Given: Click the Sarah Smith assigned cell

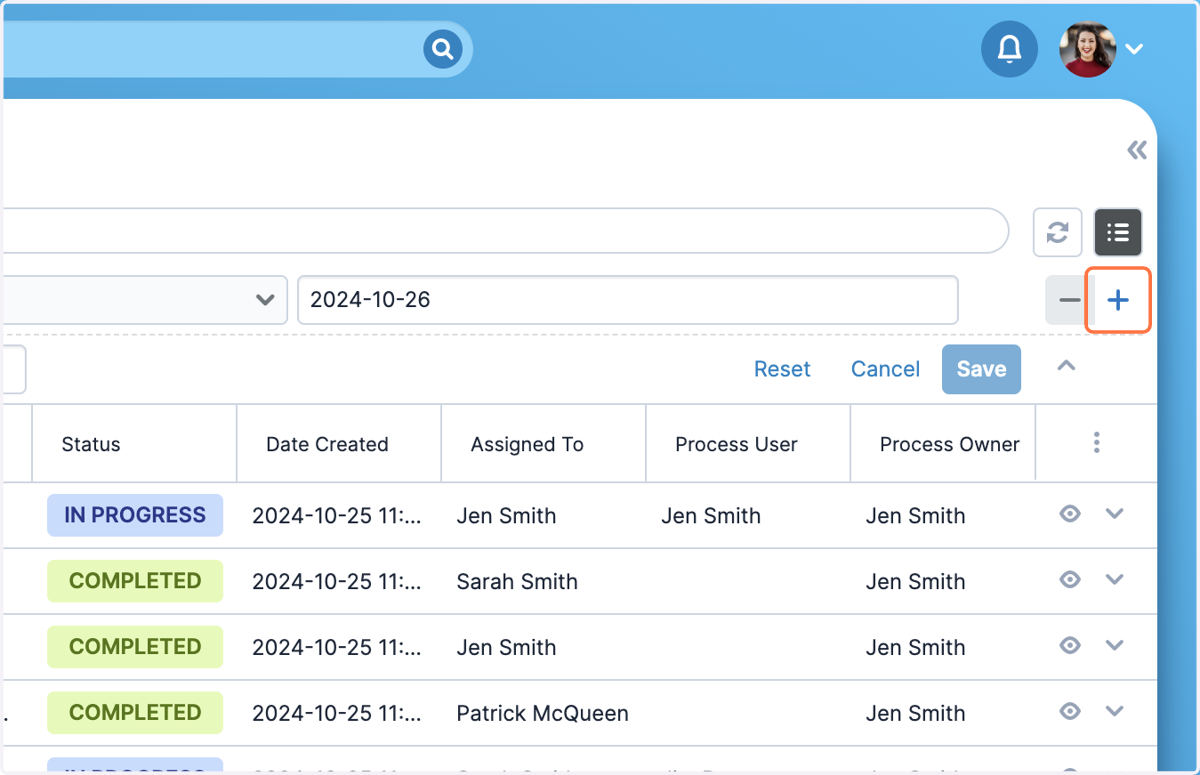Looking at the screenshot, I should coord(517,582).
